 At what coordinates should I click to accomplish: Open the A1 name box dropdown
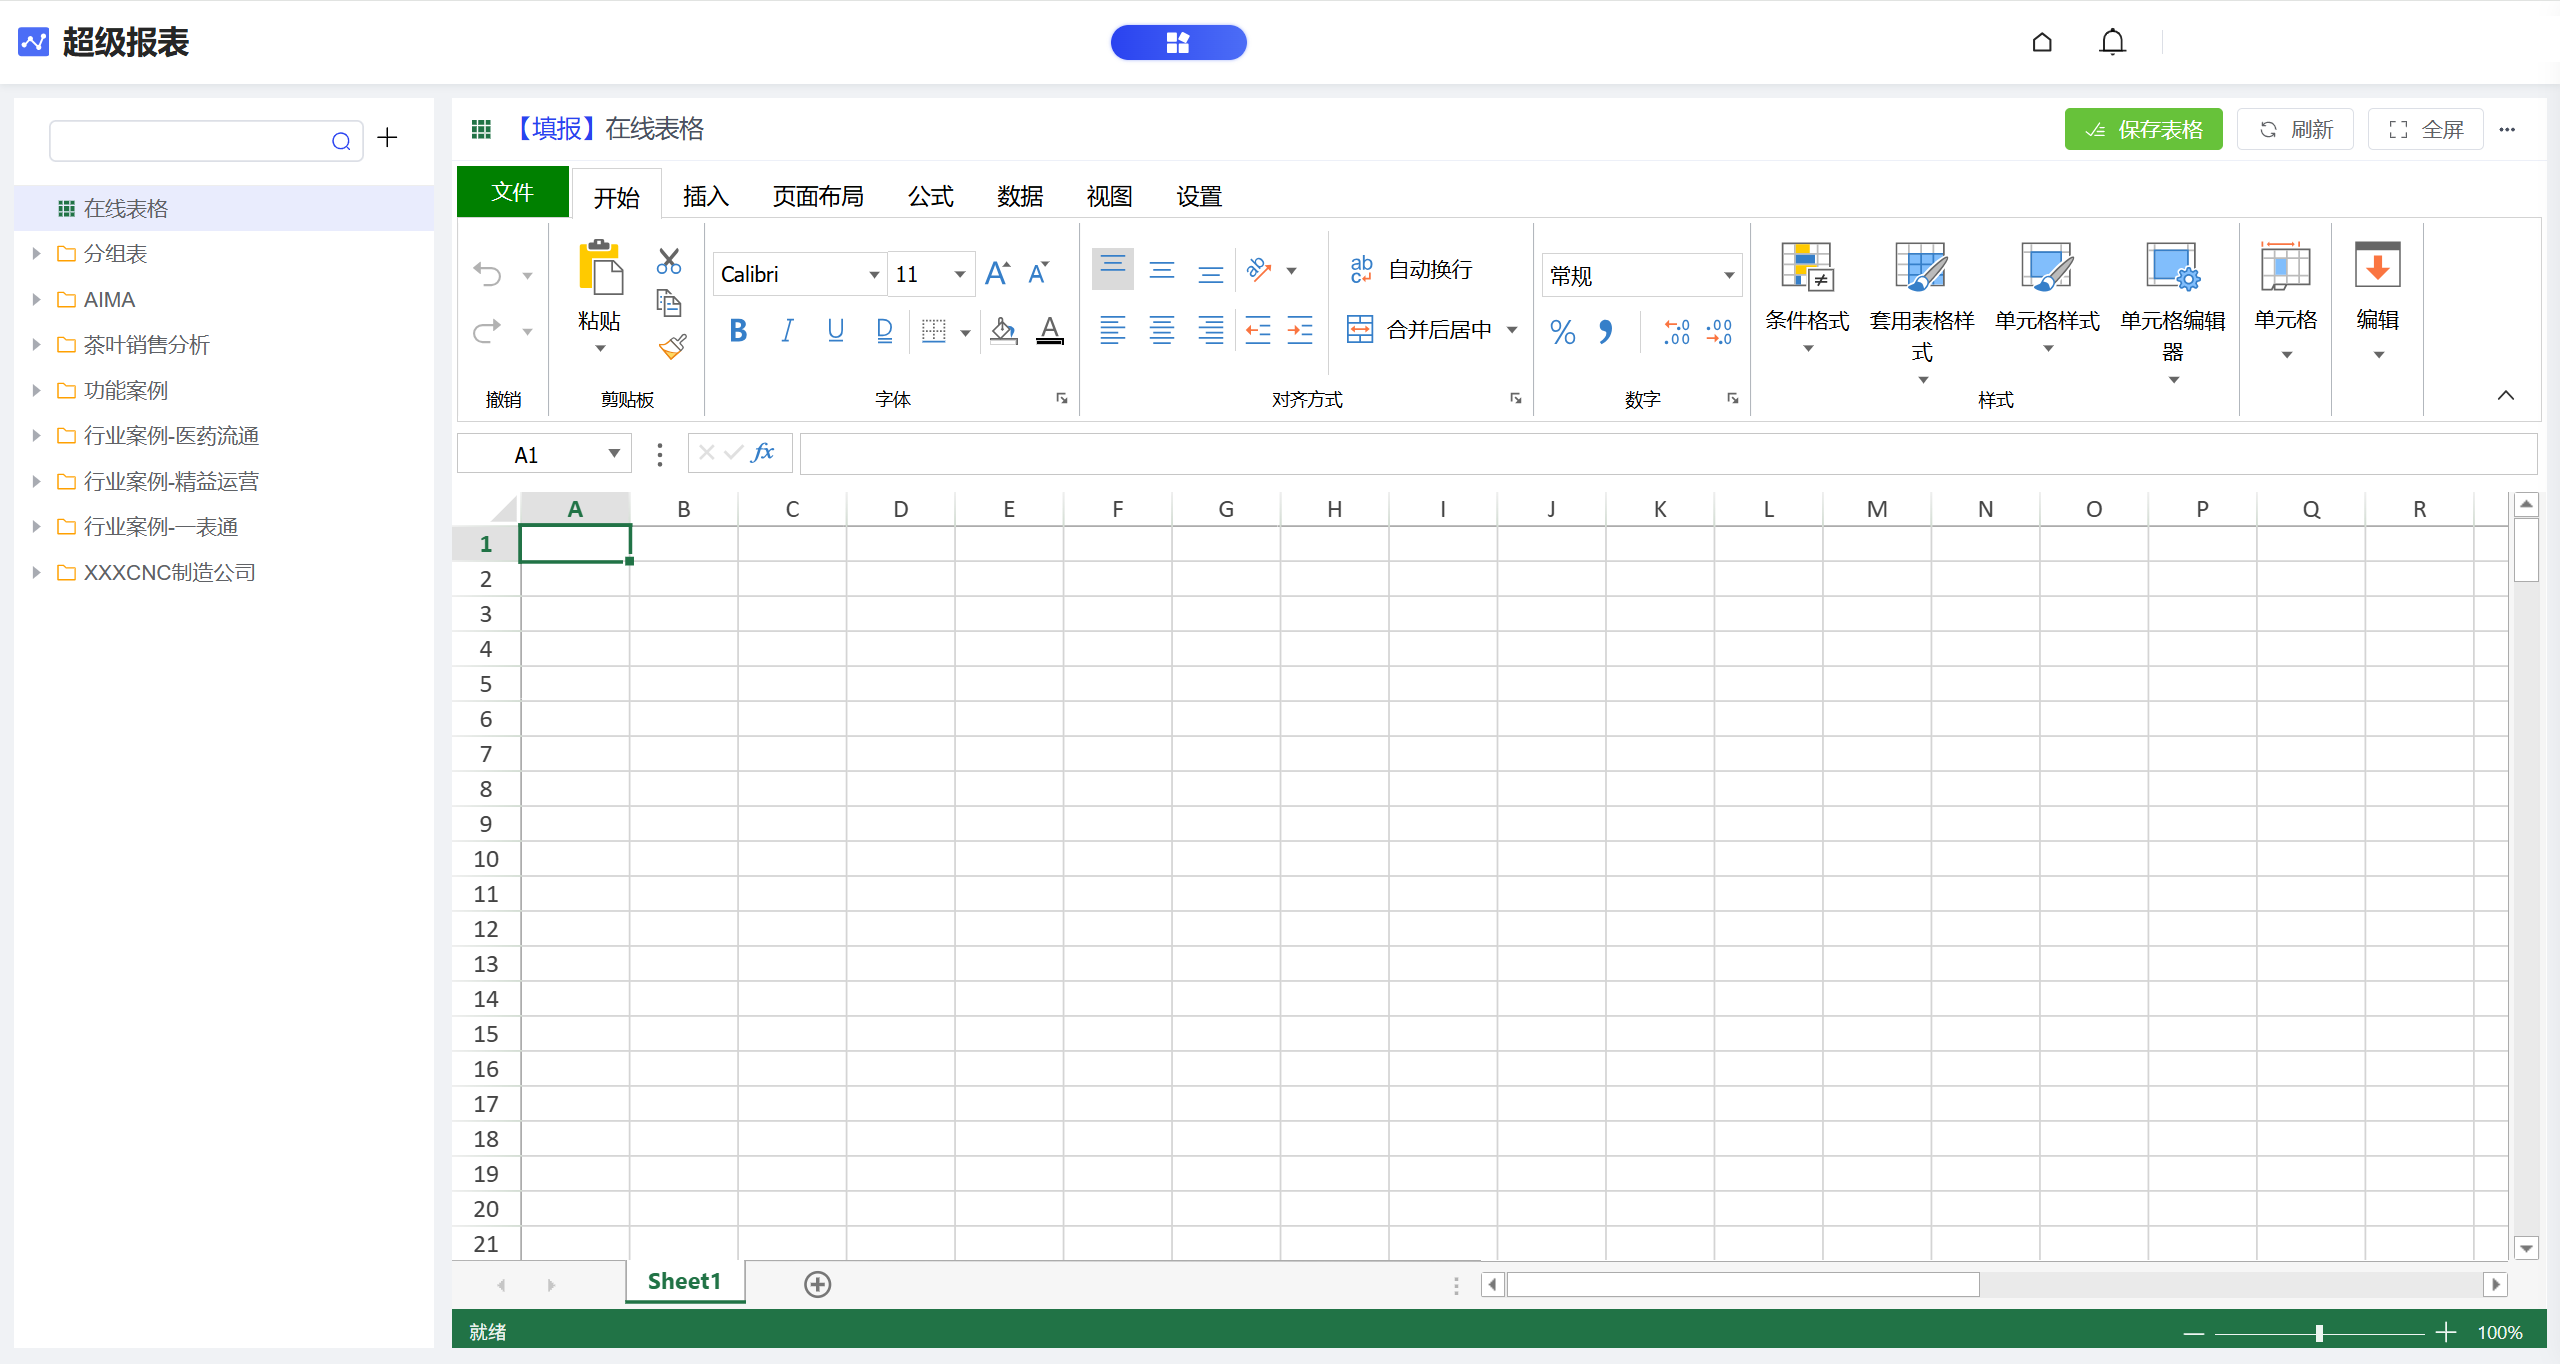coord(614,454)
